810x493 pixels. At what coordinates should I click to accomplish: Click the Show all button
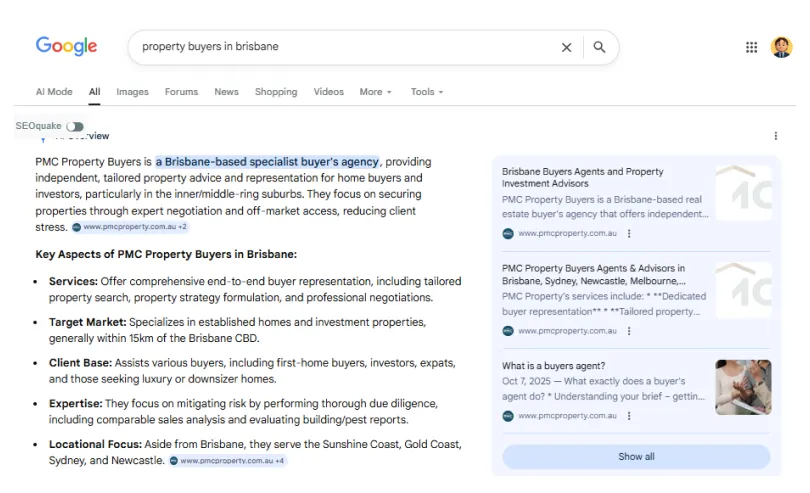pyautogui.click(x=636, y=457)
